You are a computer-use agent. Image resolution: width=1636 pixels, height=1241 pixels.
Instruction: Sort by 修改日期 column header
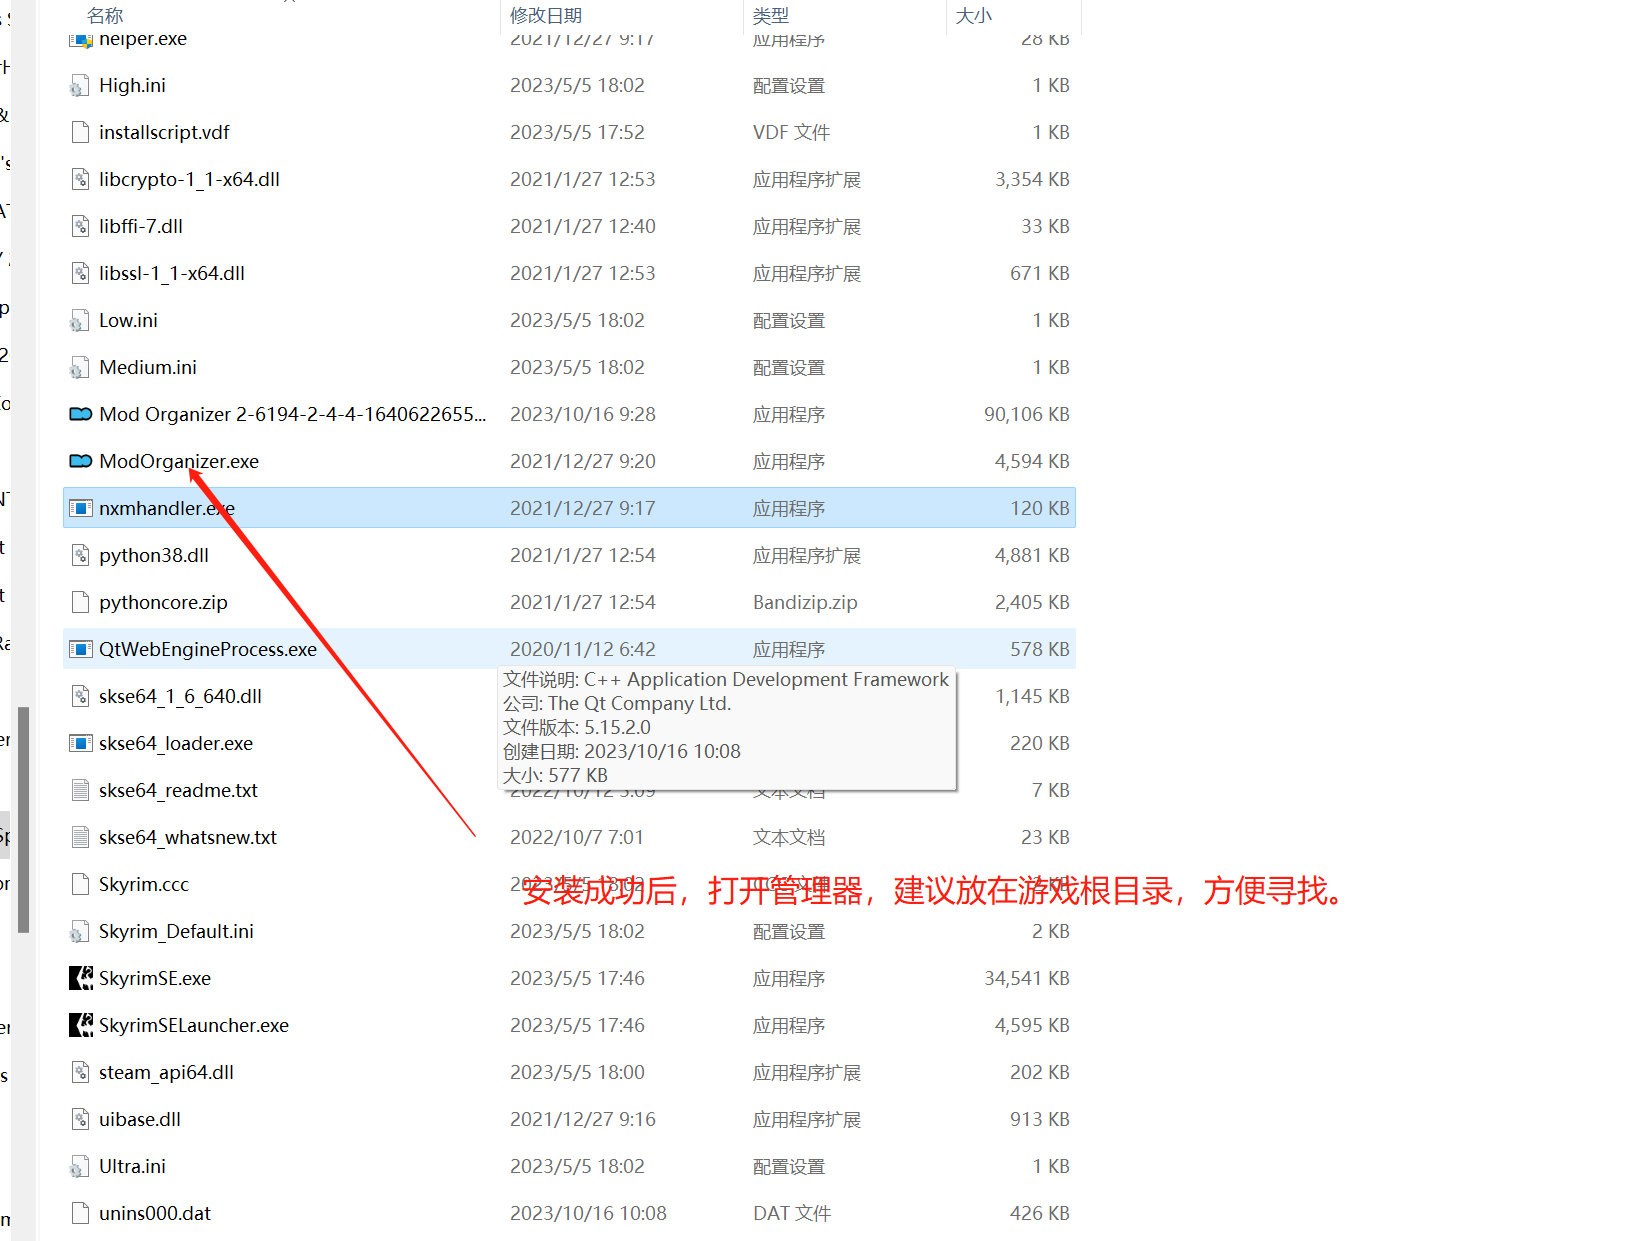click(545, 15)
